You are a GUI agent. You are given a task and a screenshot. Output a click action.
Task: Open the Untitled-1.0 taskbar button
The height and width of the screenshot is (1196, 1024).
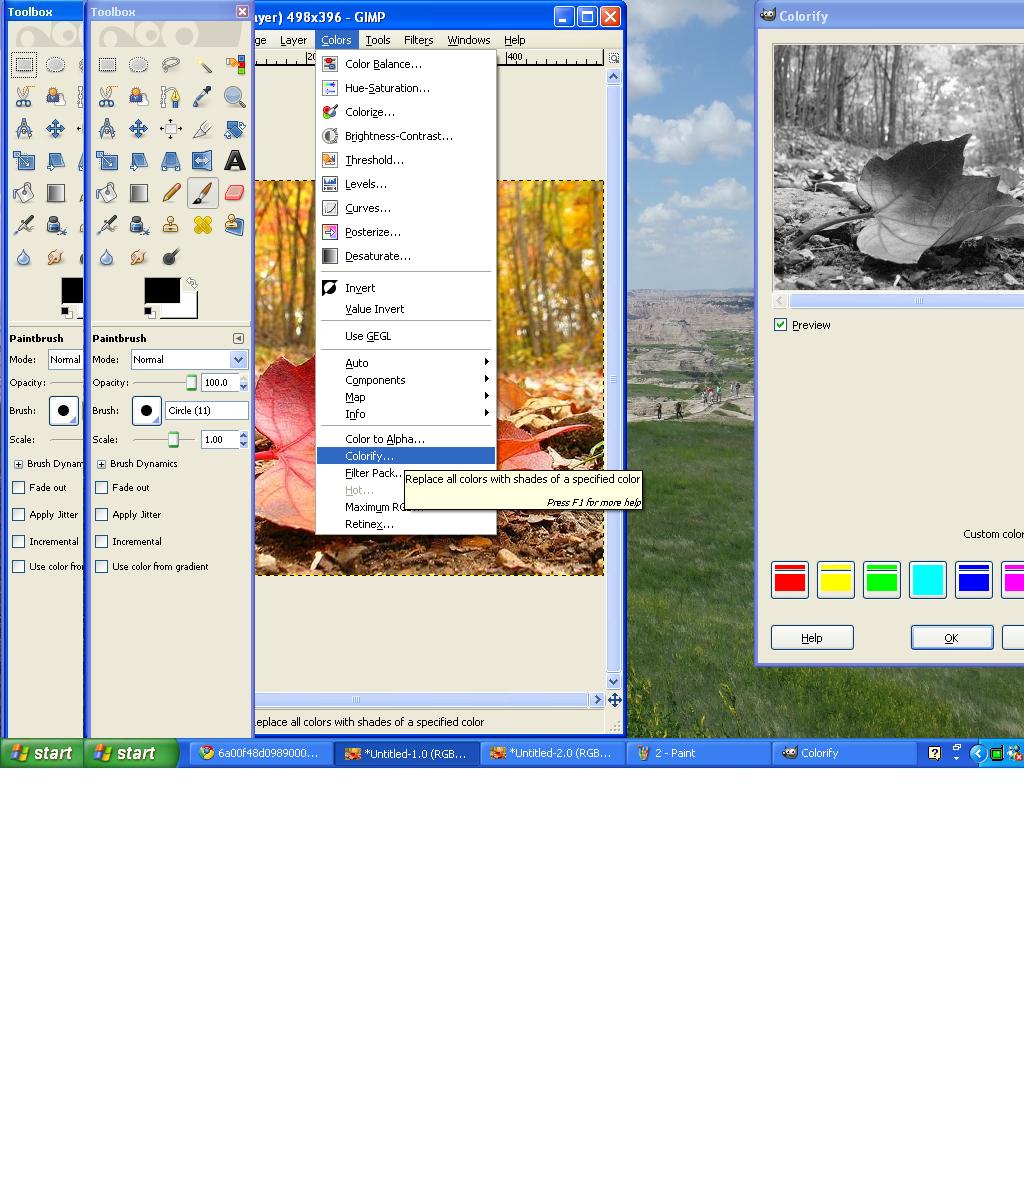[406, 753]
